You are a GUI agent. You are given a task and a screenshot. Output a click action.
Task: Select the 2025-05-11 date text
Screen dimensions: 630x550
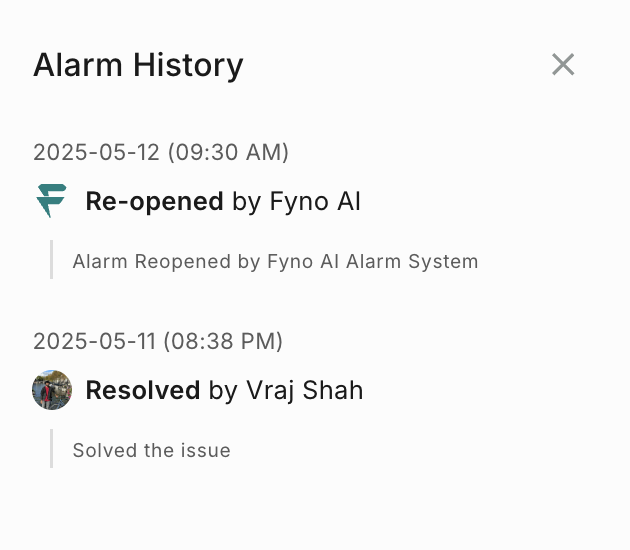(x=95, y=341)
